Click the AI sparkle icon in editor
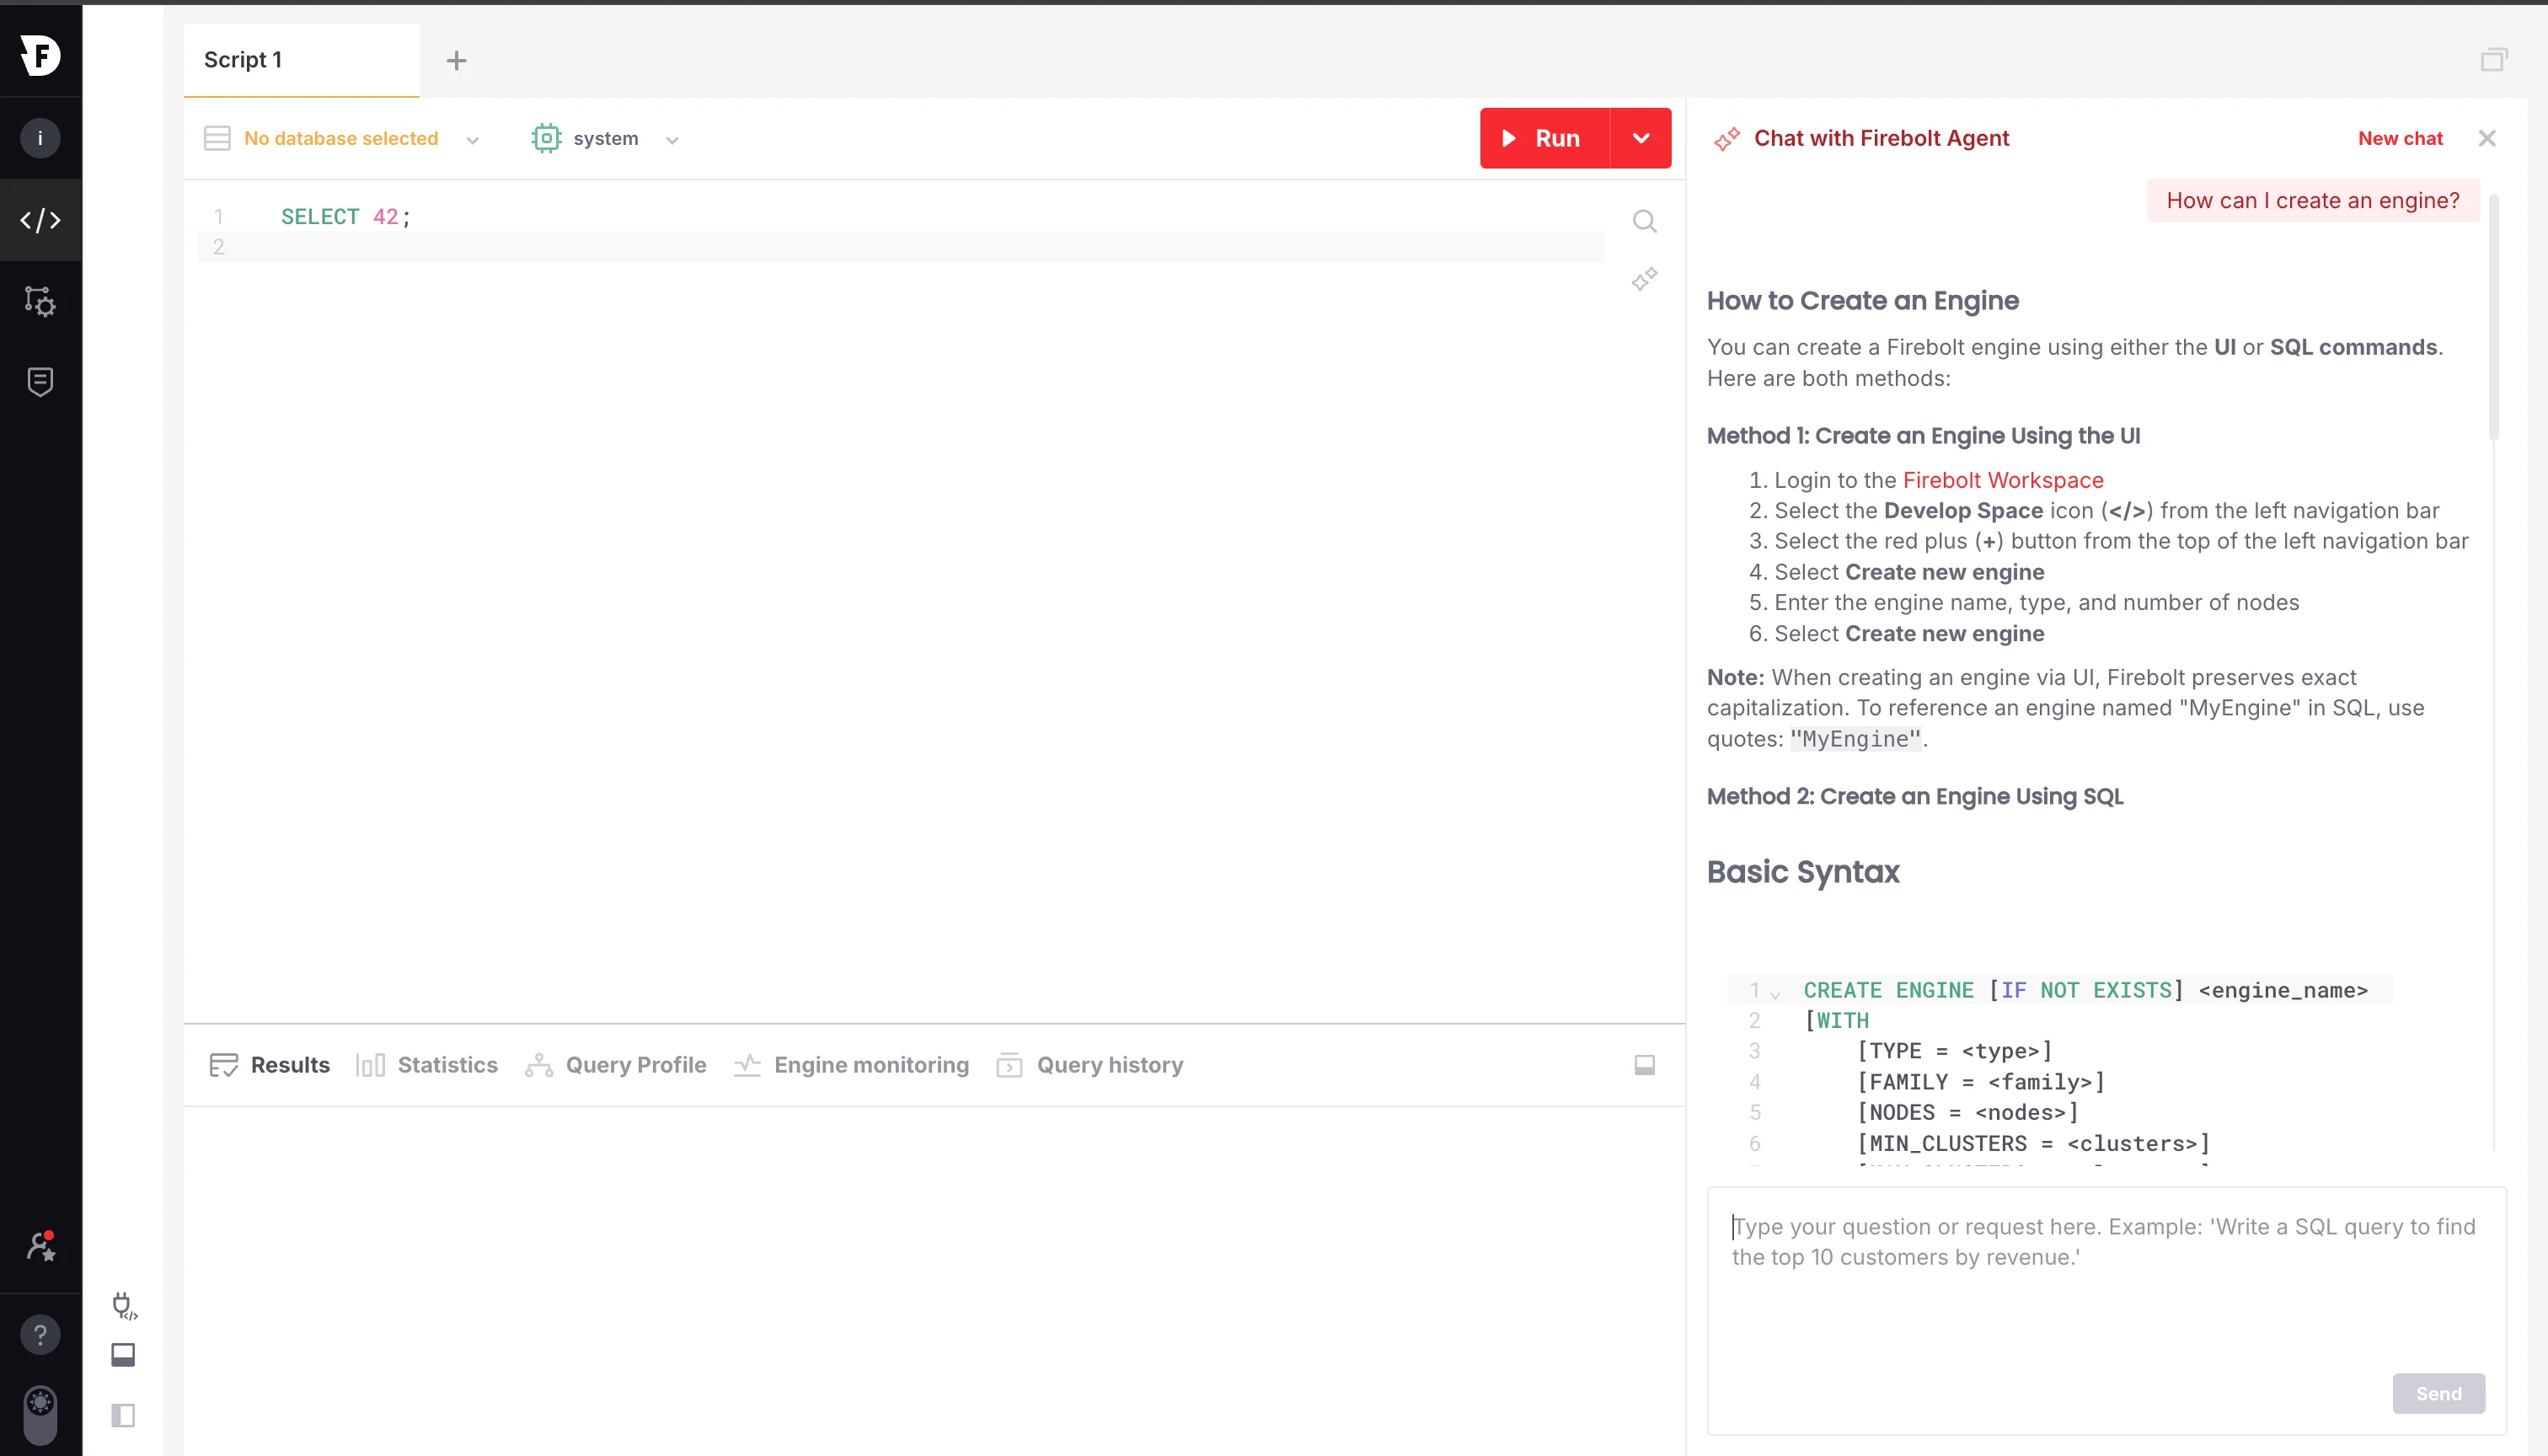 click(x=1645, y=279)
